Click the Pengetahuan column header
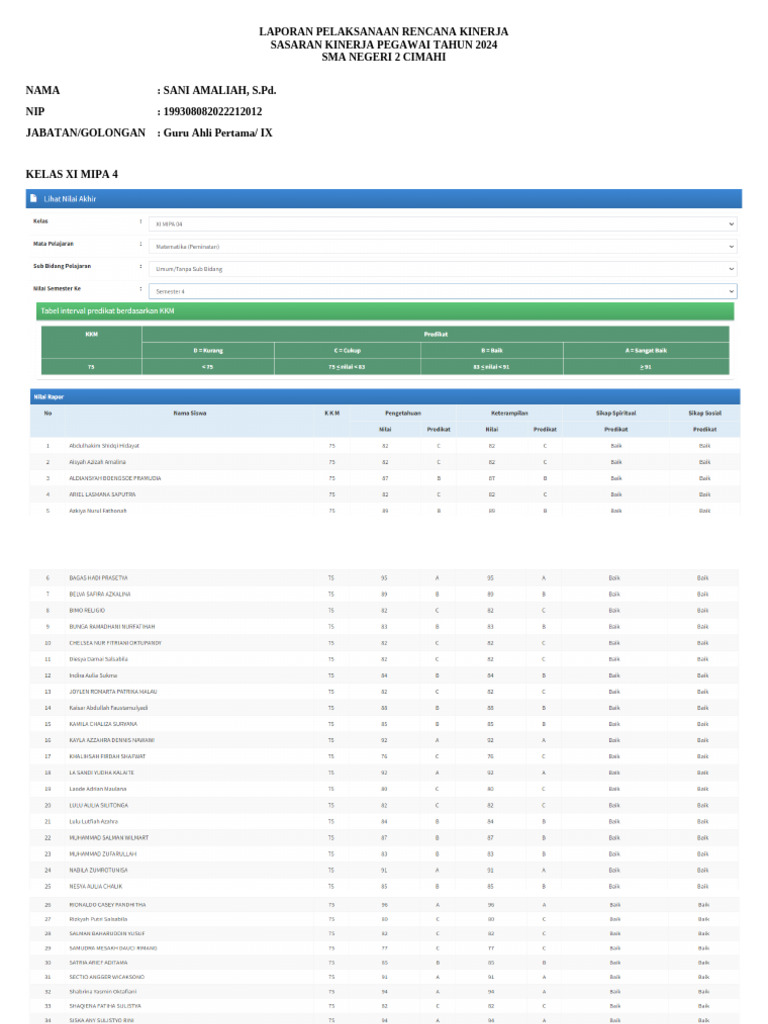 coord(403,412)
